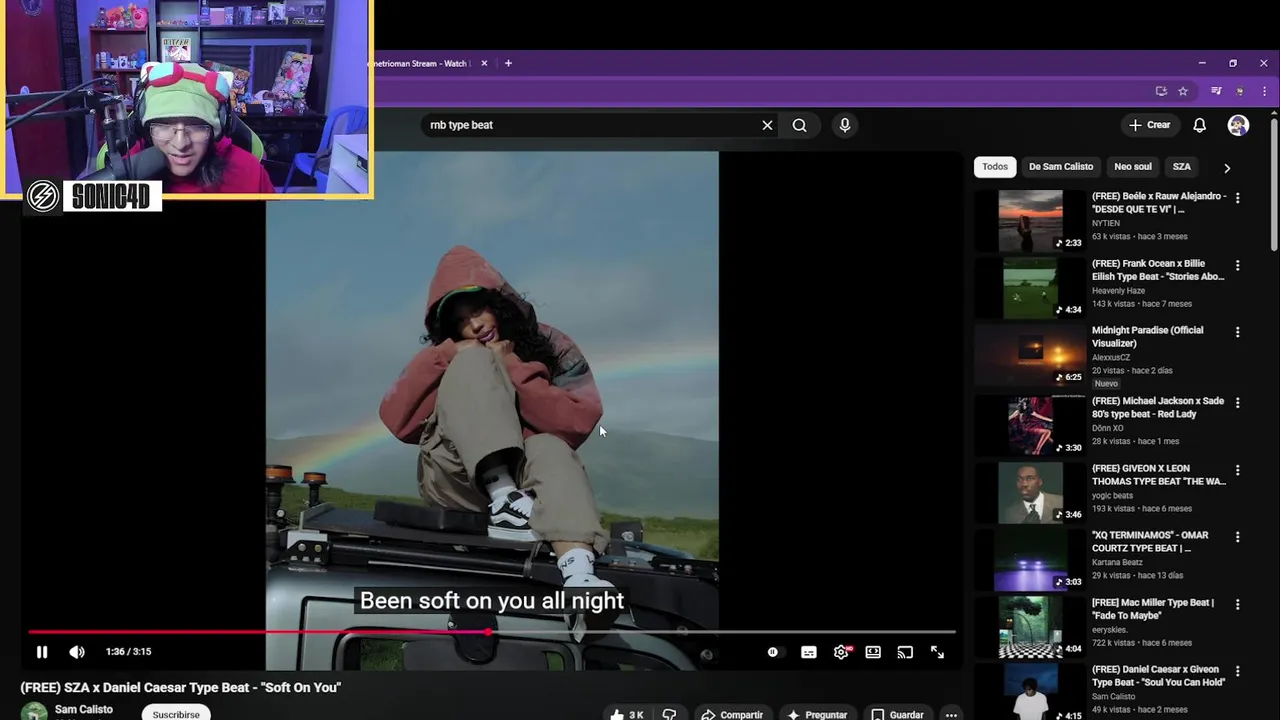Cast the video to a TV
Image resolution: width=1280 pixels, height=720 pixels.
[905, 652]
